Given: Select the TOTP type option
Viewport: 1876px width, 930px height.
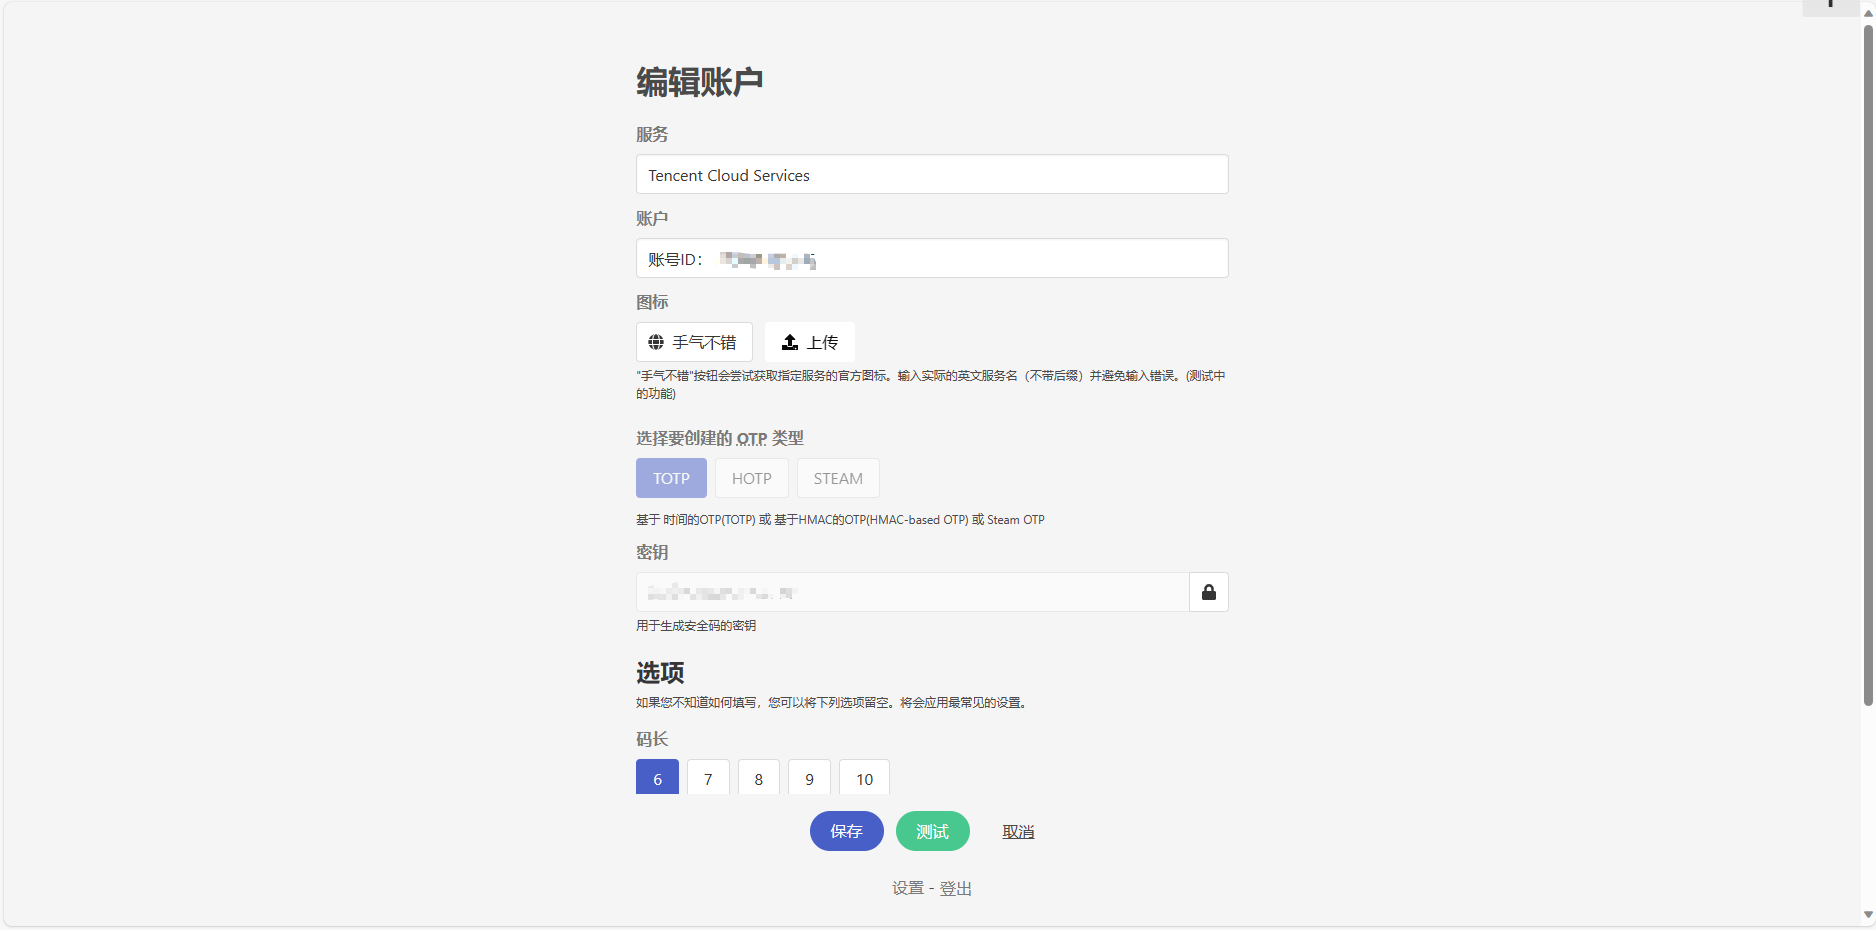Looking at the screenshot, I should coord(671,478).
